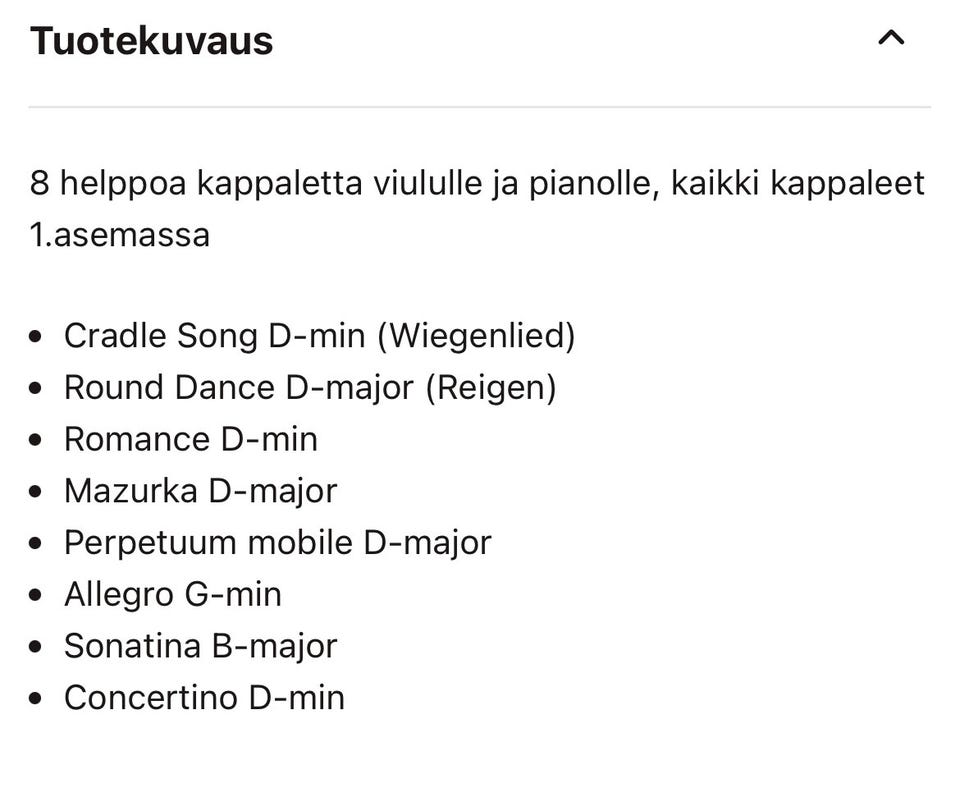Click the bullet before Allegro G-min
Screen dimensions: 960x797
click(37, 596)
